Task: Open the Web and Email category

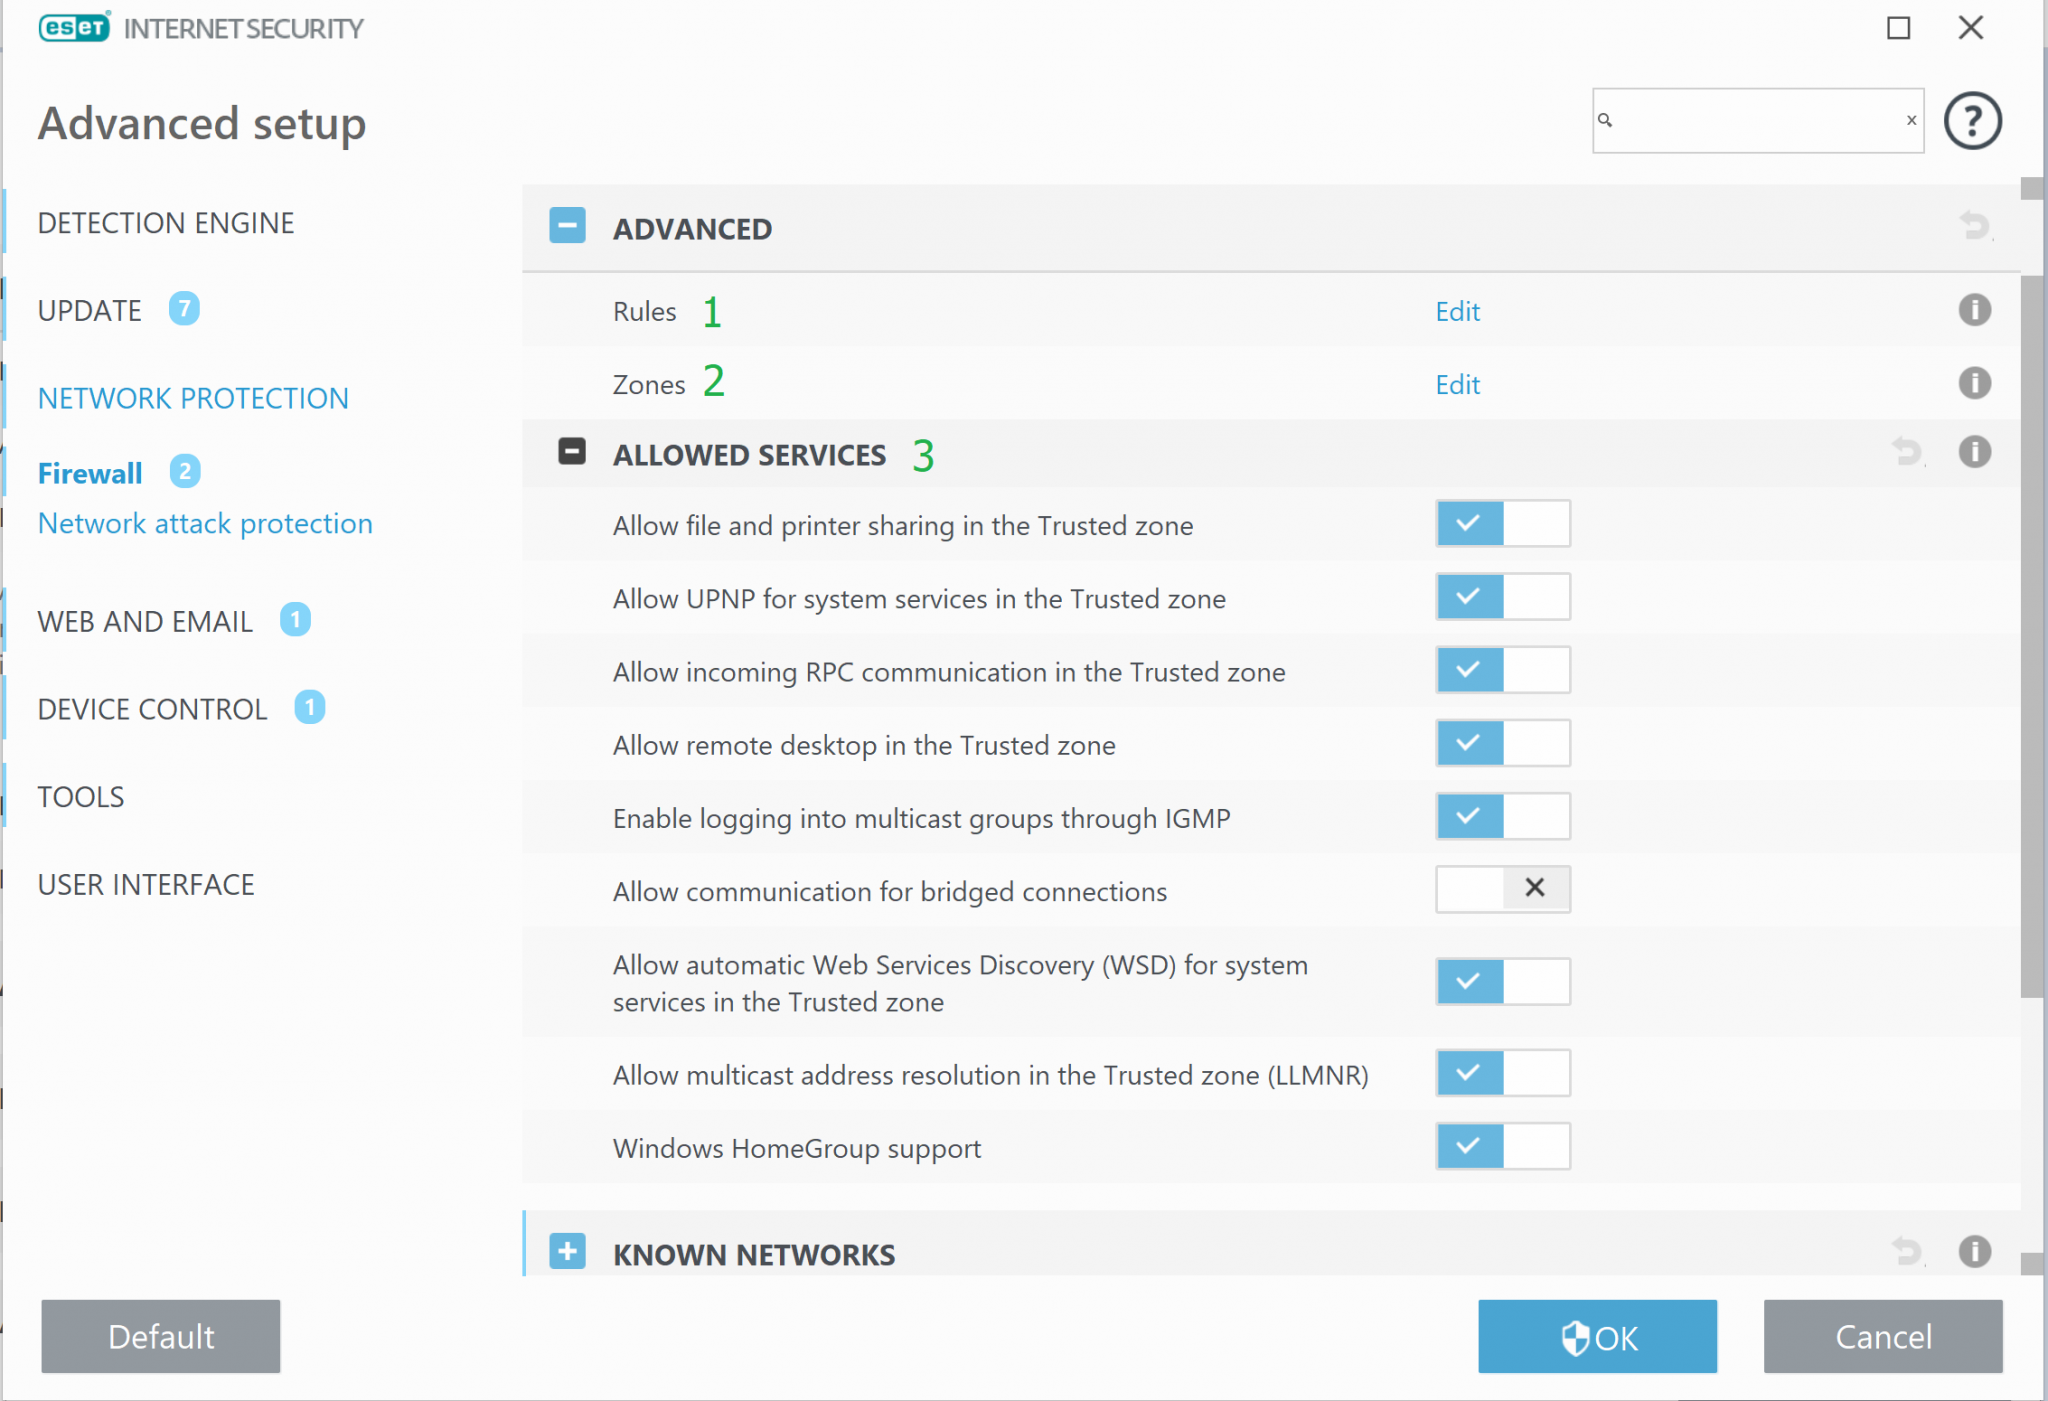Action: click(x=145, y=621)
